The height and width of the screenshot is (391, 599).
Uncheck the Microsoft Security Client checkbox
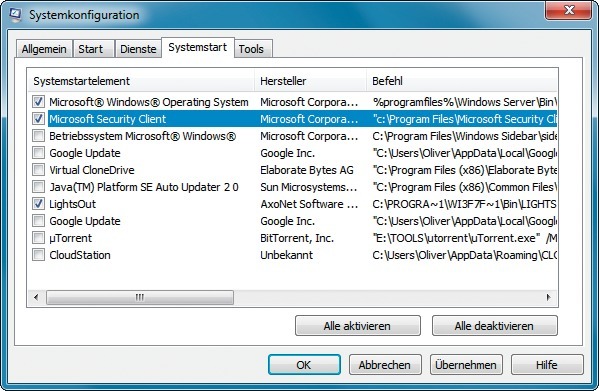(x=38, y=119)
